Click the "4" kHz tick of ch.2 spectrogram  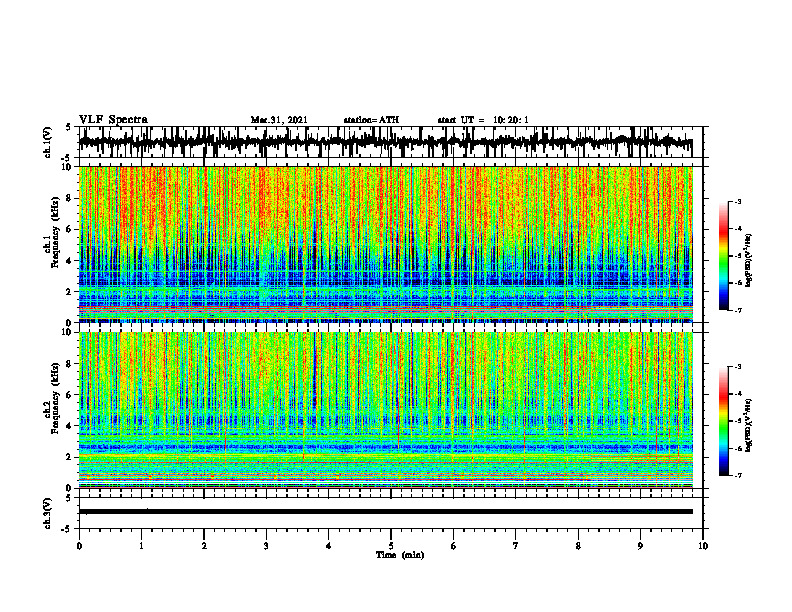(x=70, y=426)
